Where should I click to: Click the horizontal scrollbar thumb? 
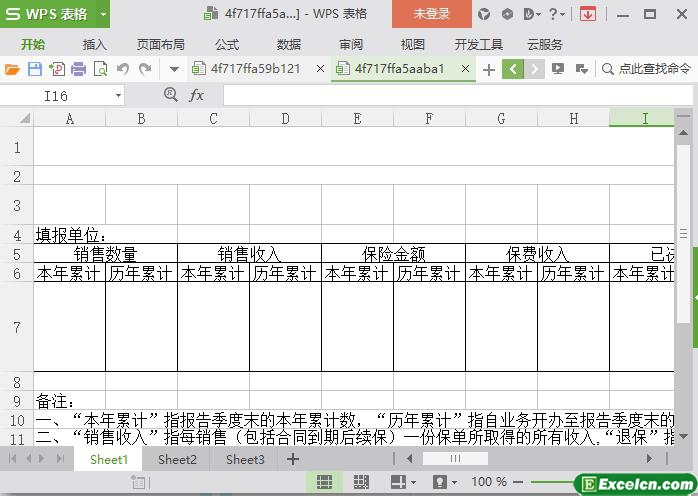click(455, 459)
